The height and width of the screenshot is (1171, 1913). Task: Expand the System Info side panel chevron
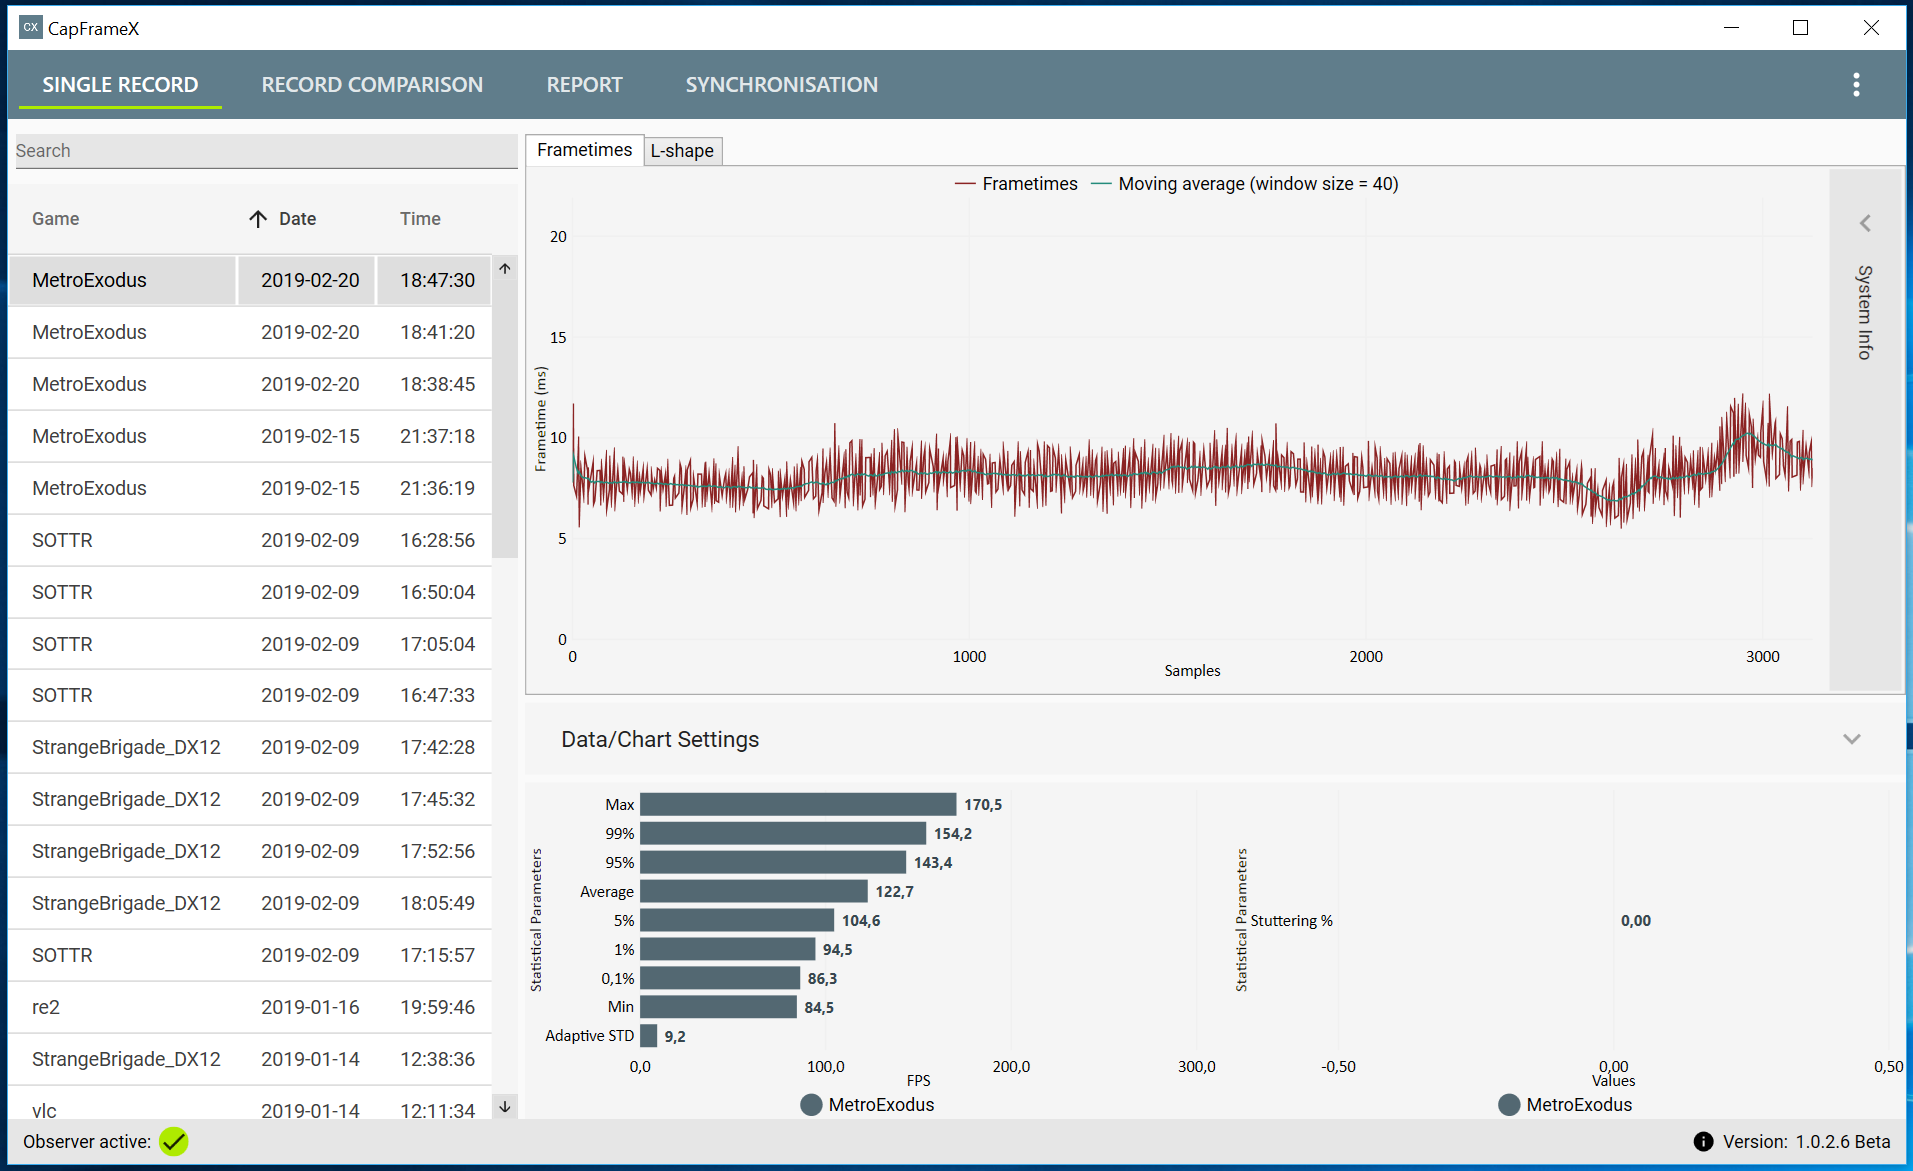pyautogui.click(x=1865, y=223)
